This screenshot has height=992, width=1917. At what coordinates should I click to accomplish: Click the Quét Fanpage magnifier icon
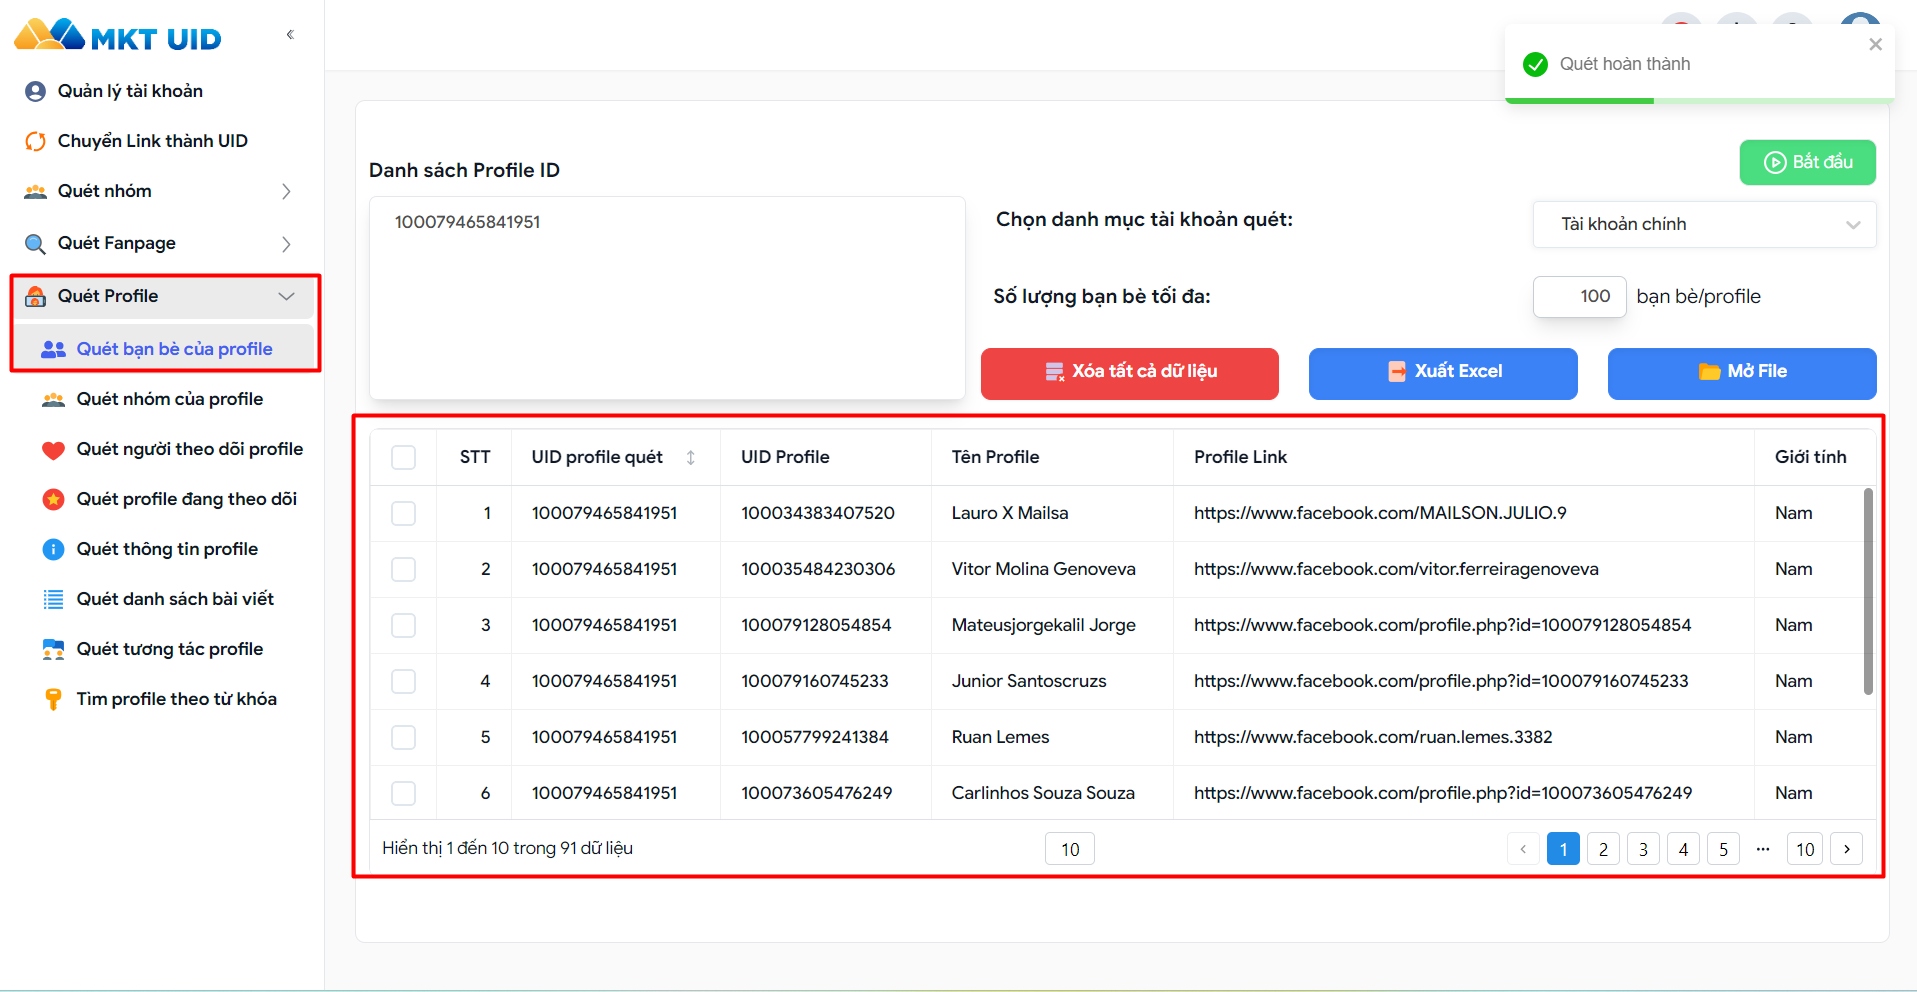point(35,244)
